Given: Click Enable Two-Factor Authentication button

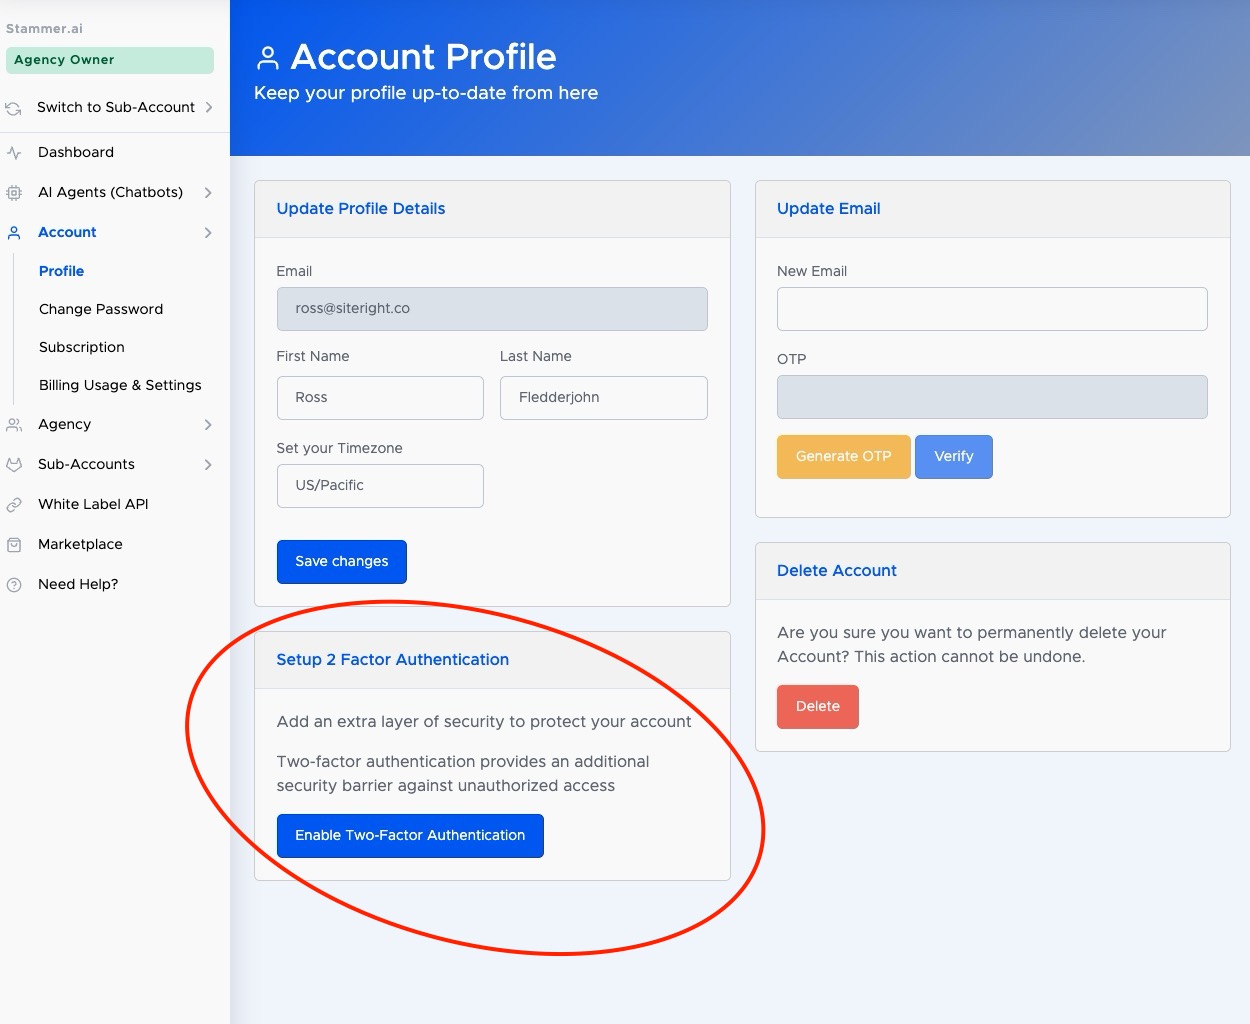Looking at the screenshot, I should pyautogui.click(x=410, y=836).
